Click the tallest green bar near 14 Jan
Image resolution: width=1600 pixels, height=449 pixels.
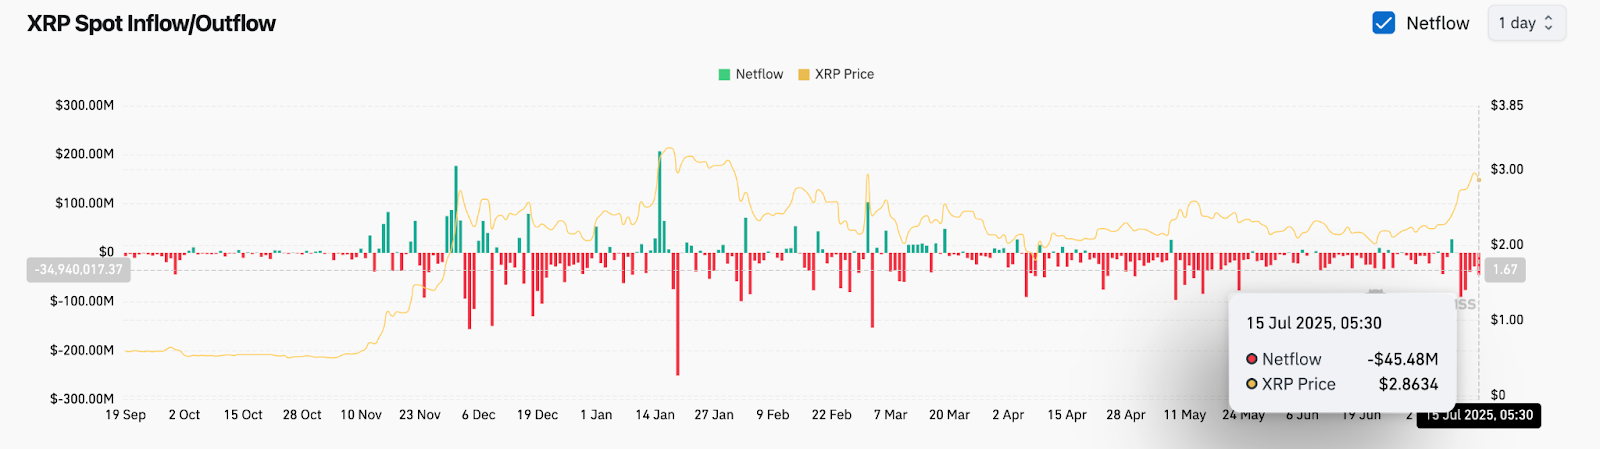660,202
